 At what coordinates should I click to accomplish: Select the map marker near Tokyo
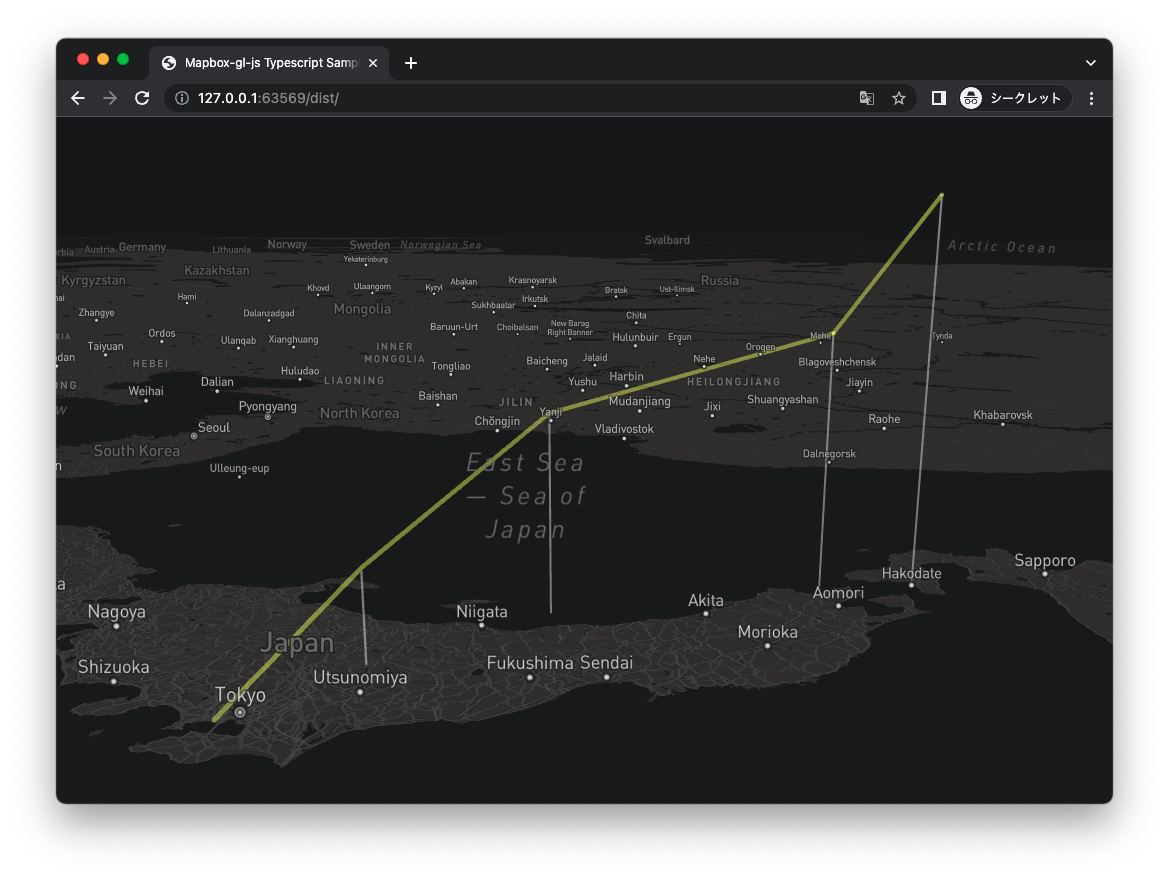239,712
